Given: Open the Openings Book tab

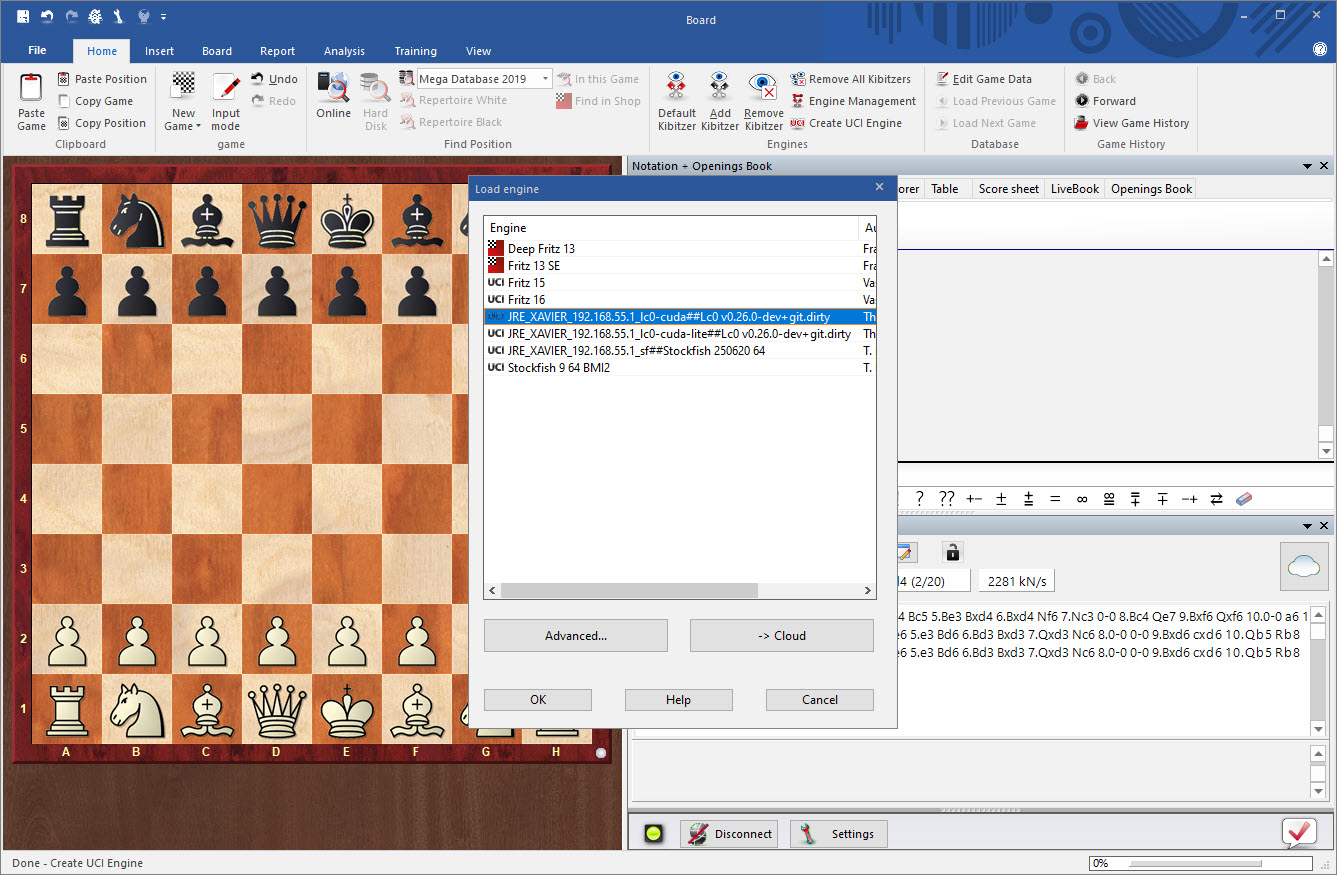Looking at the screenshot, I should [1151, 189].
